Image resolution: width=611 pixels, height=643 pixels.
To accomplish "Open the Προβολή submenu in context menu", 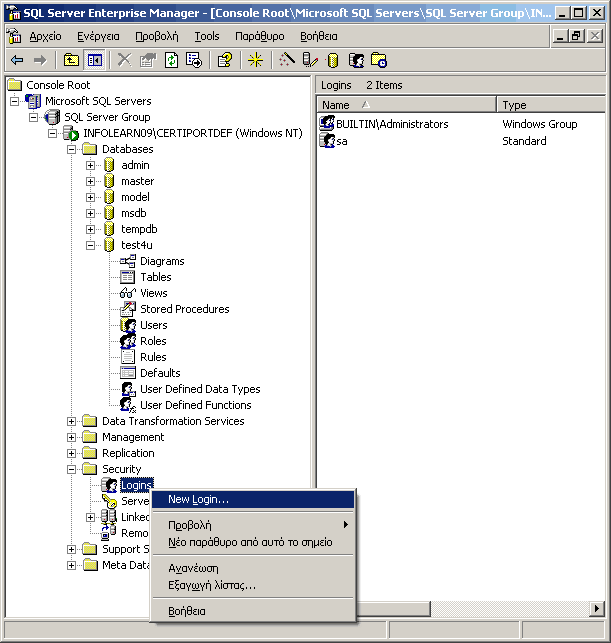I will 253,525.
